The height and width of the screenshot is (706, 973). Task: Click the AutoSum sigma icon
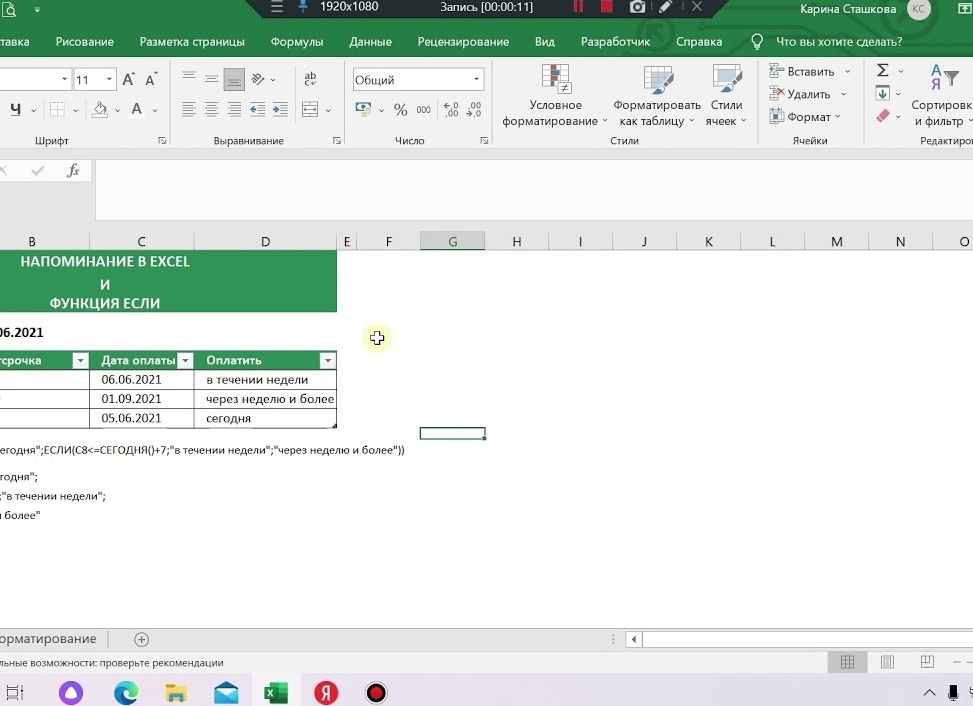(x=883, y=71)
